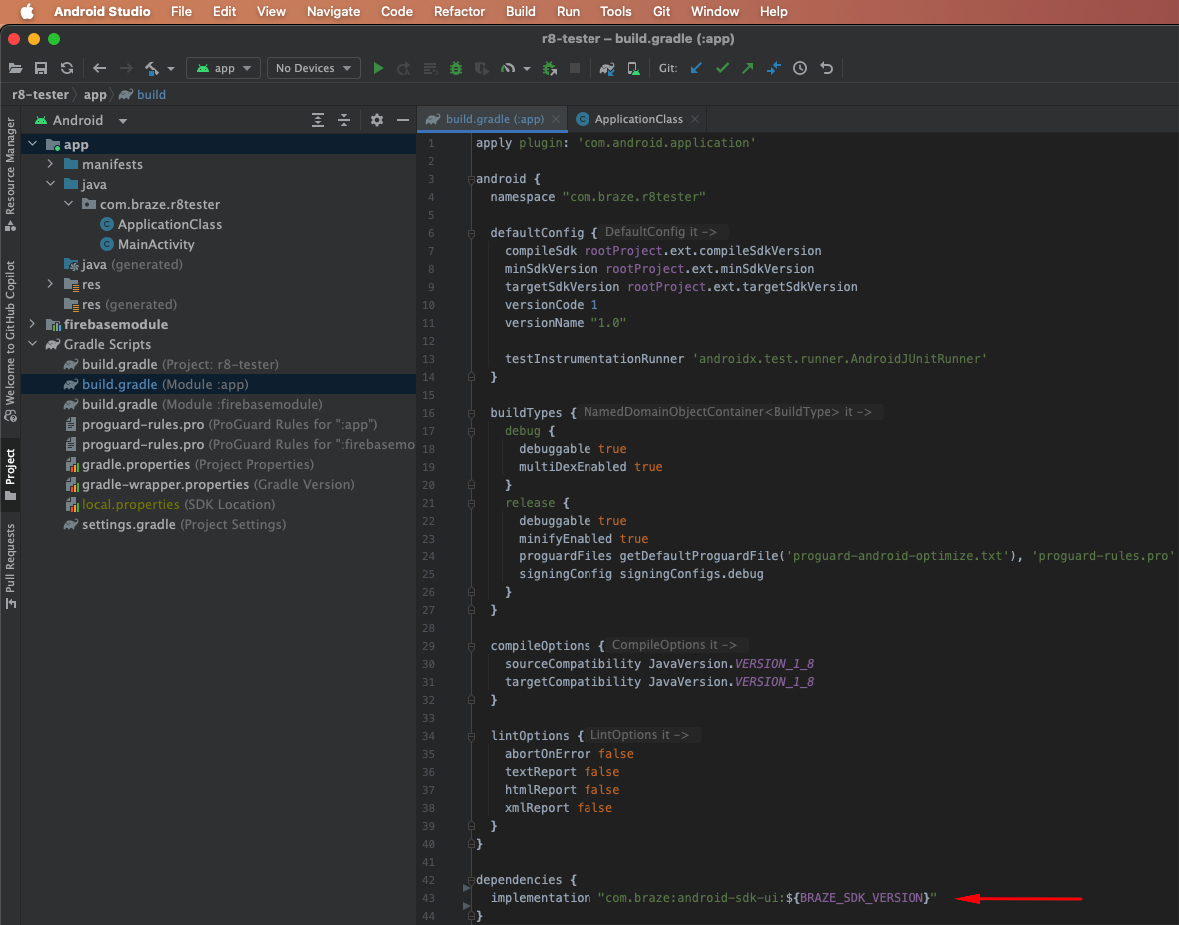The image size is (1179, 925).
Task: Click the Make Project hammer icon
Action: (x=152, y=68)
